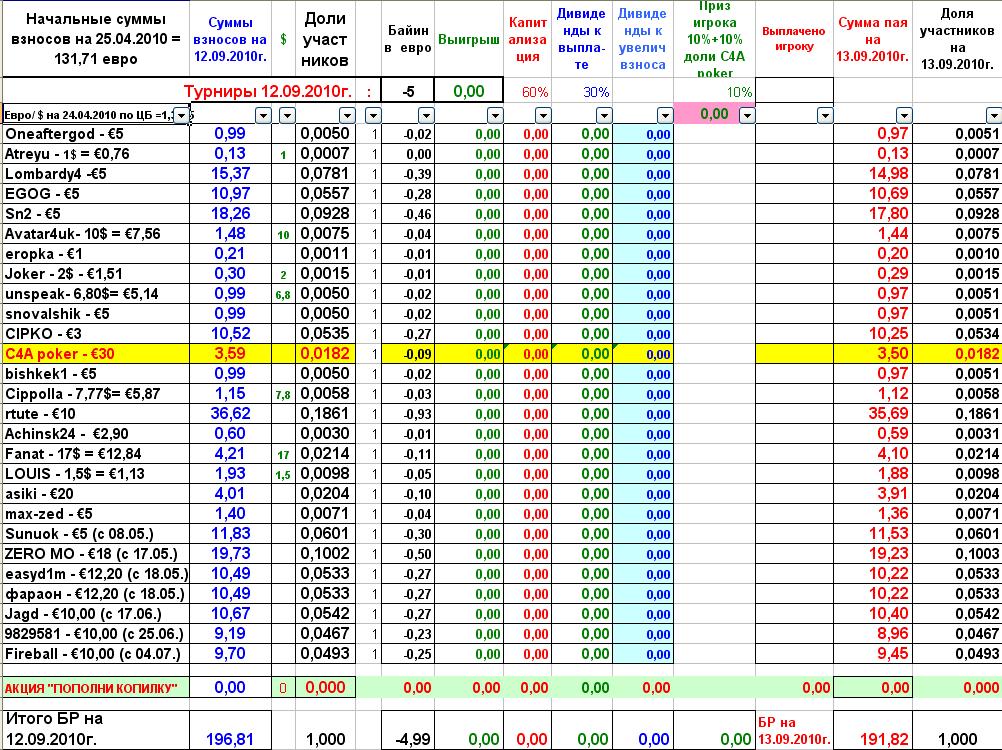Open filter dropdown for Выплачено игроку column
1002x750 pixels.
coord(825,115)
